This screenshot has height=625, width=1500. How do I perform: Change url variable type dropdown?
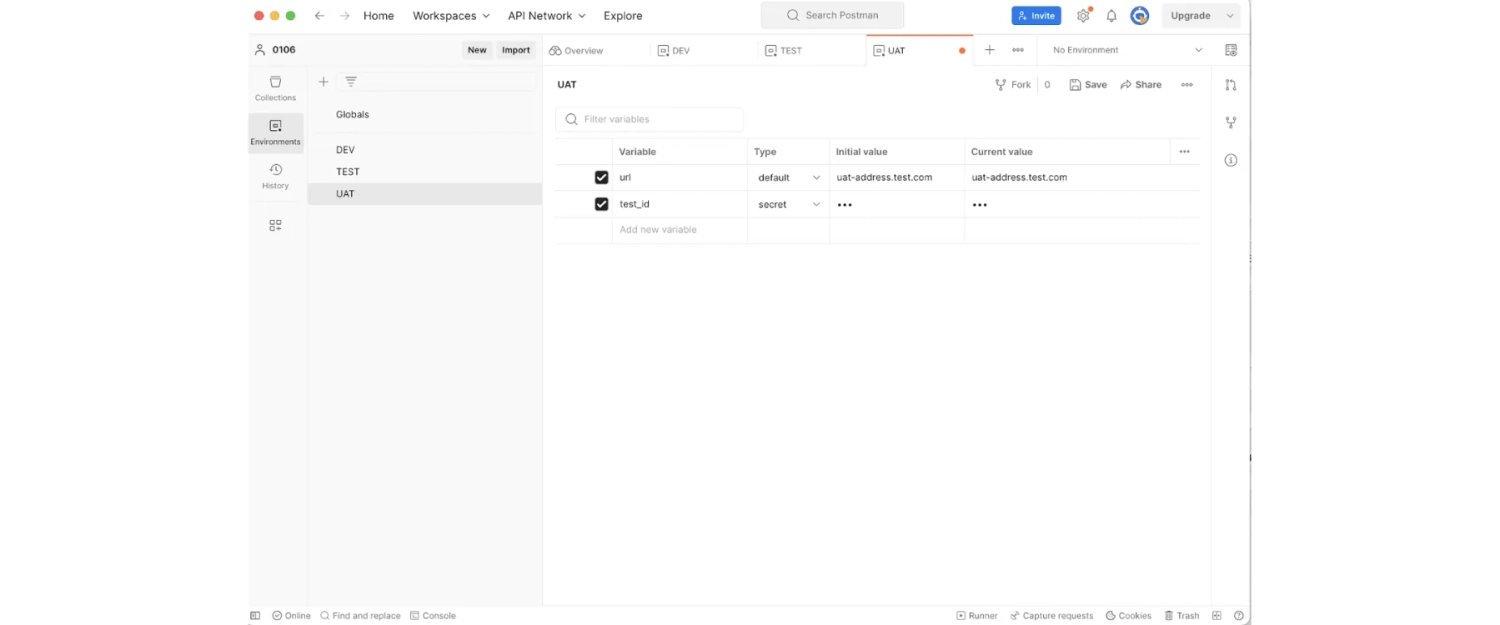point(788,177)
